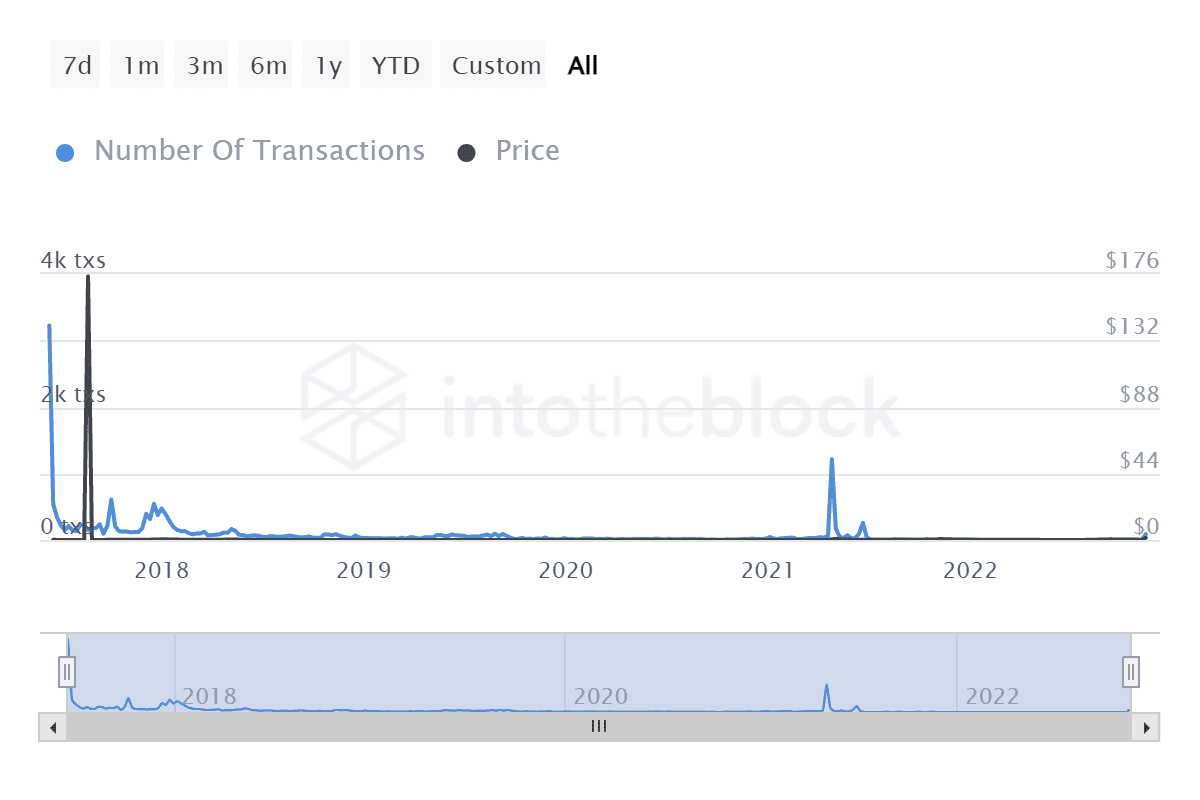Toggle the Number Of Transactions series

[x=258, y=150]
